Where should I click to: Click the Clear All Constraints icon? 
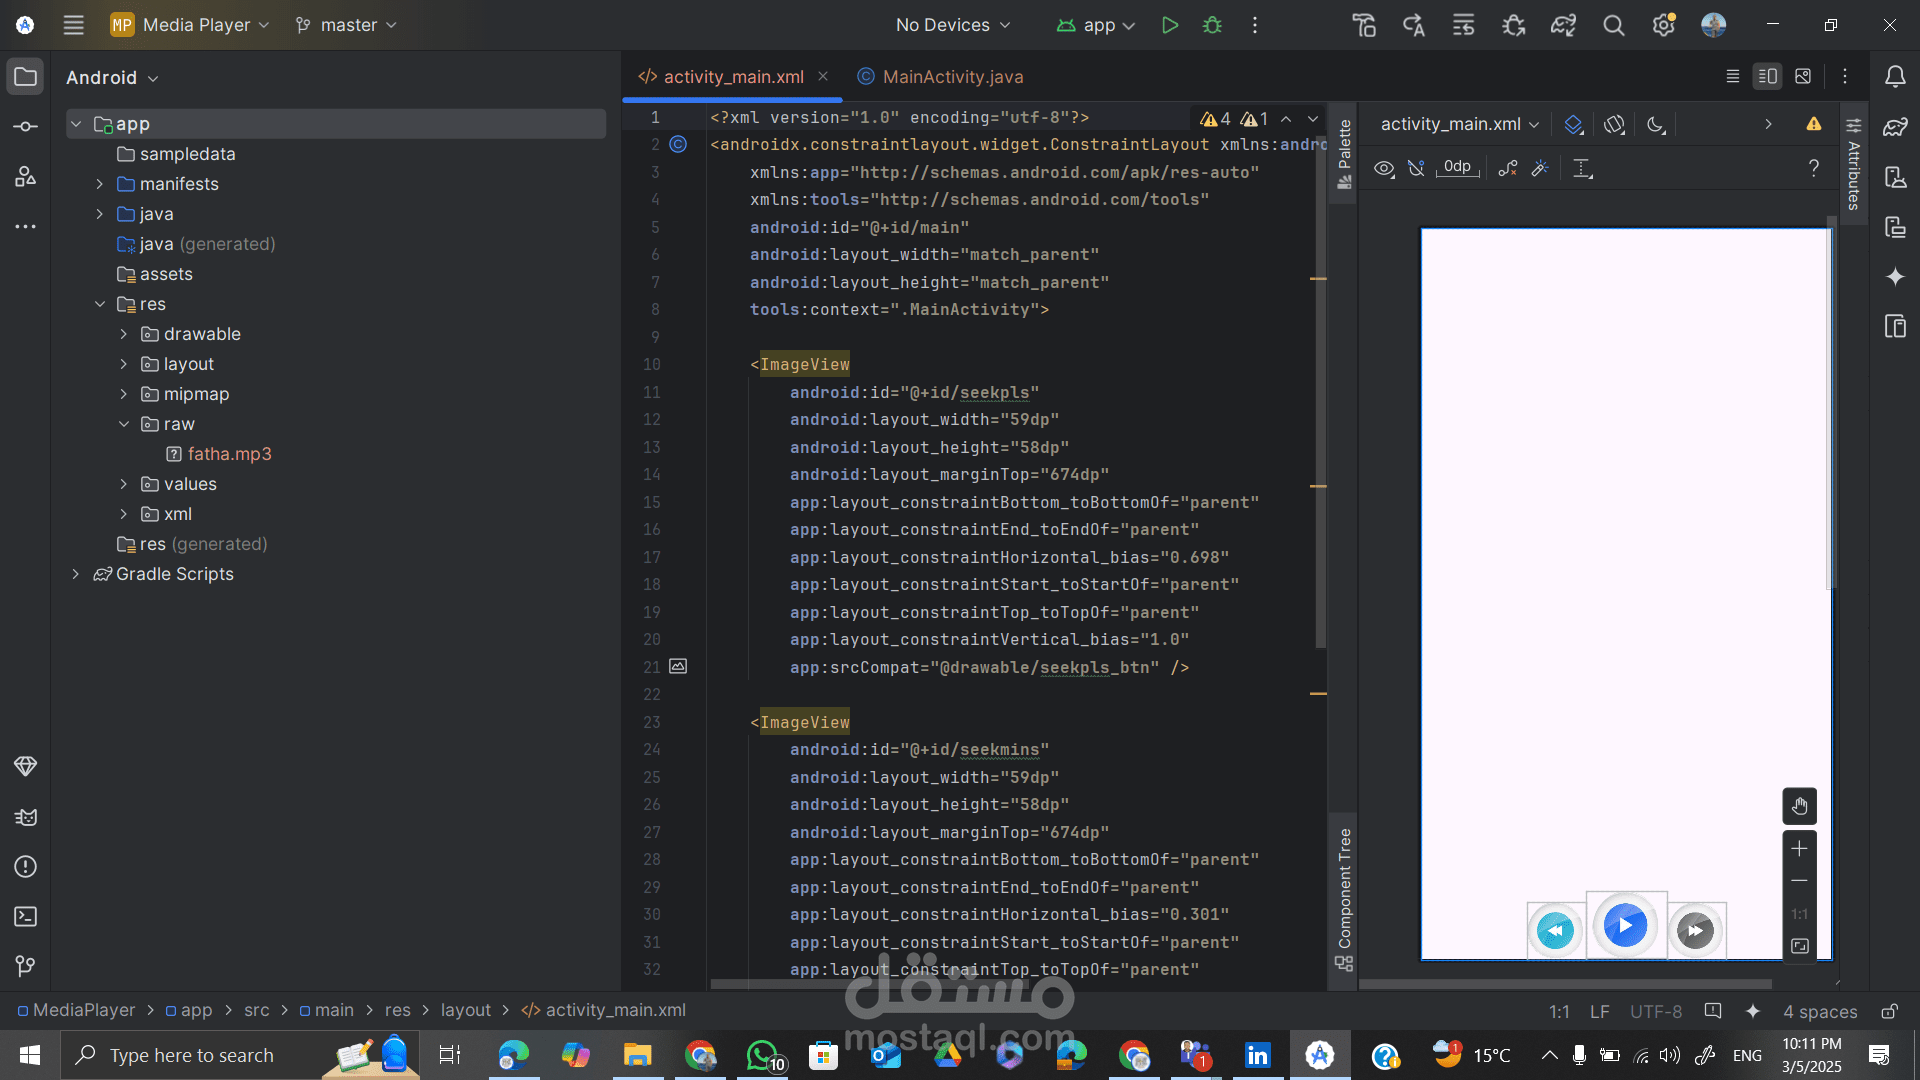[1508, 168]
